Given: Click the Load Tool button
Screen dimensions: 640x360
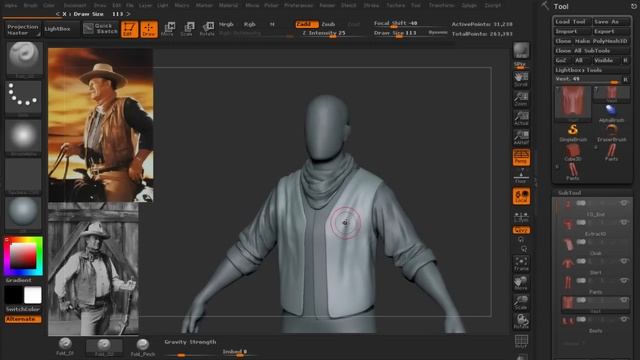Looking at the screenshot, I should pyautogui.click(x=572, y=22).
